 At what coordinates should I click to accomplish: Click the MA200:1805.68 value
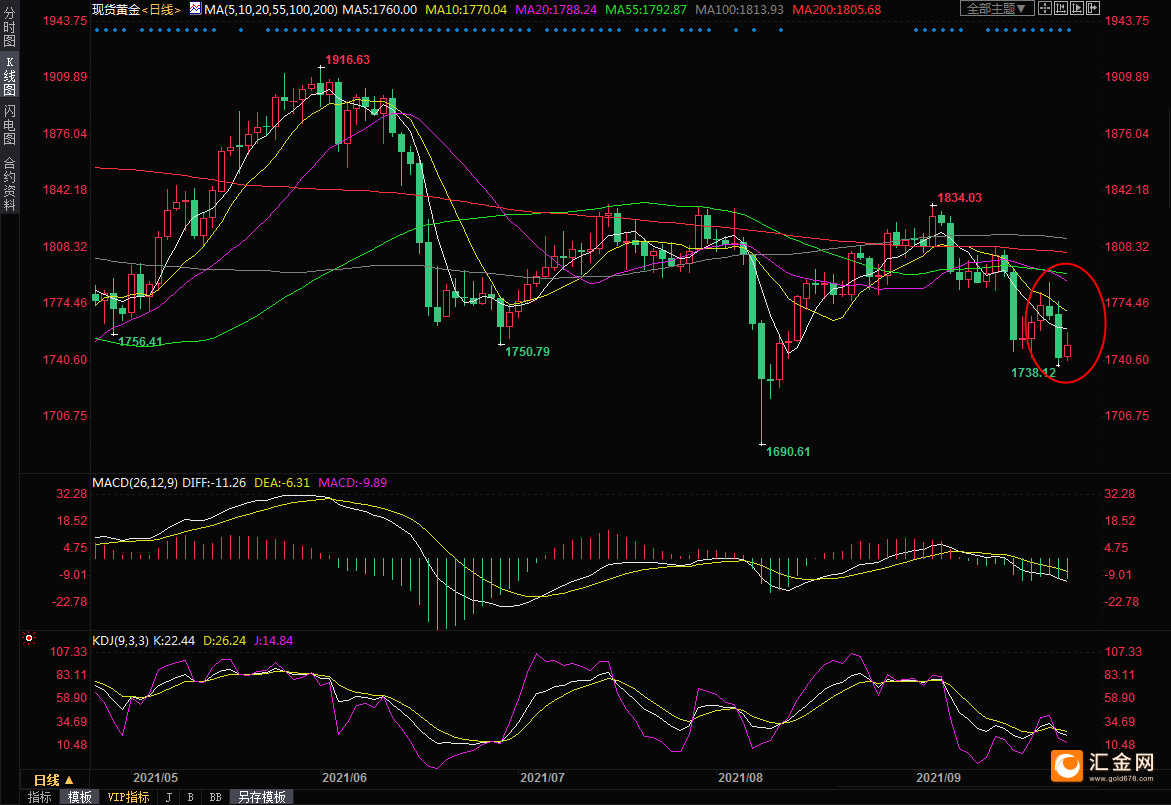coord(836,10)
